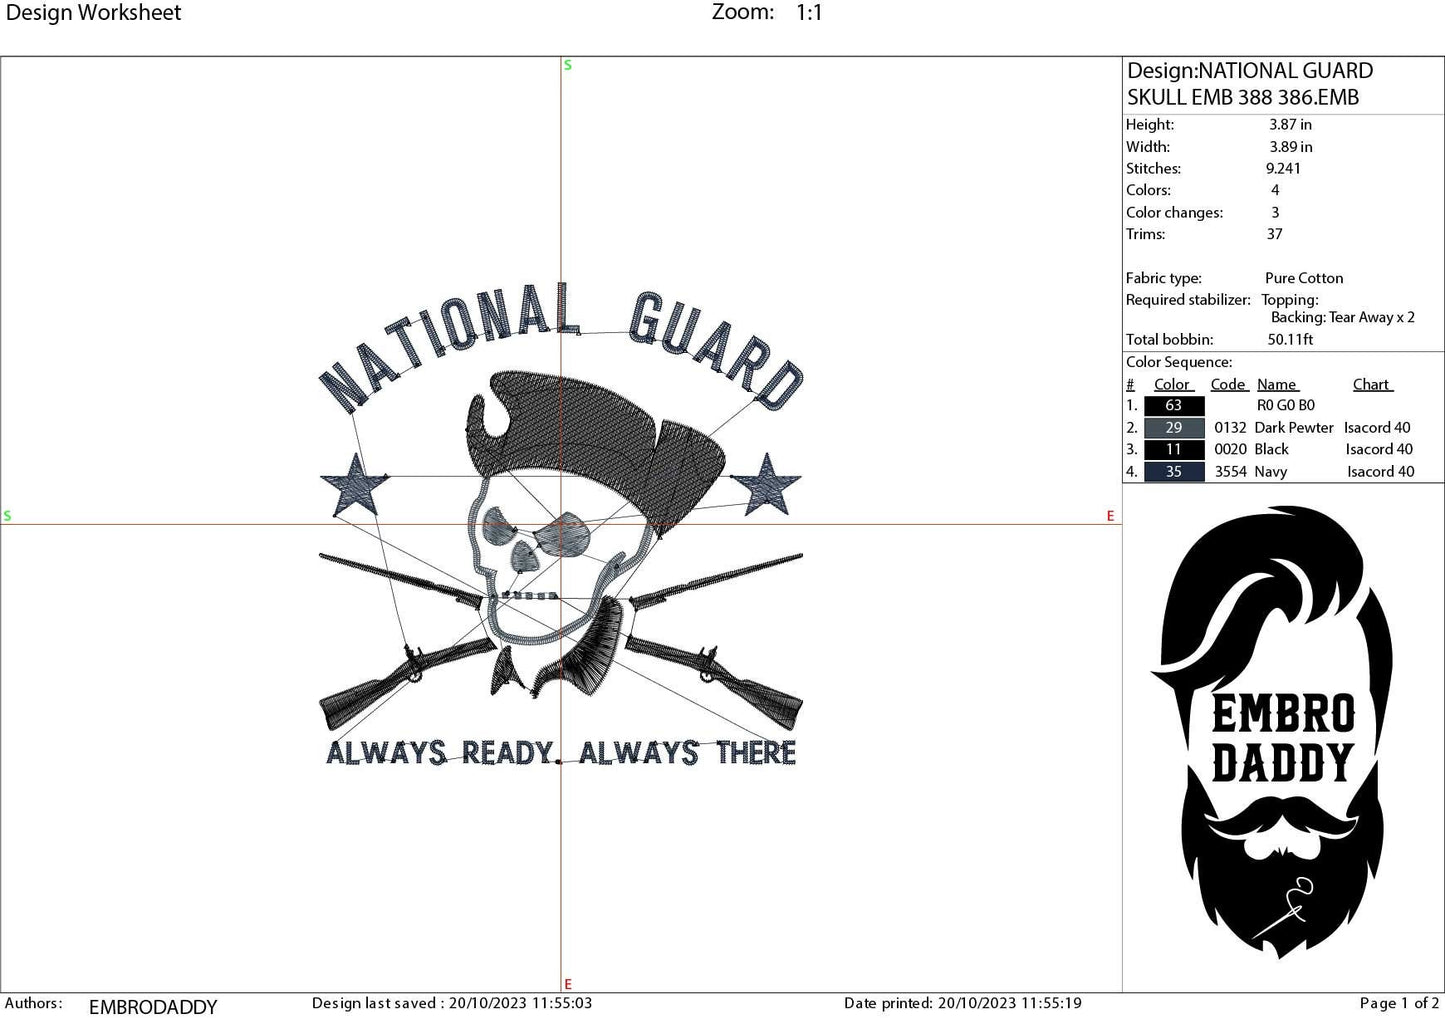Click the right star in the design
The image size is (1445, 1019).
766,485
